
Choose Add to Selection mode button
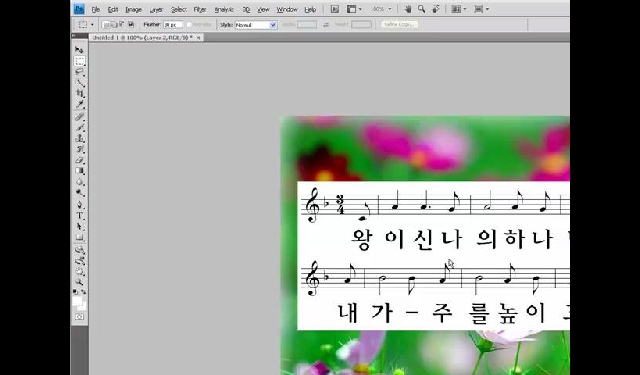click(x=113, y=24)
